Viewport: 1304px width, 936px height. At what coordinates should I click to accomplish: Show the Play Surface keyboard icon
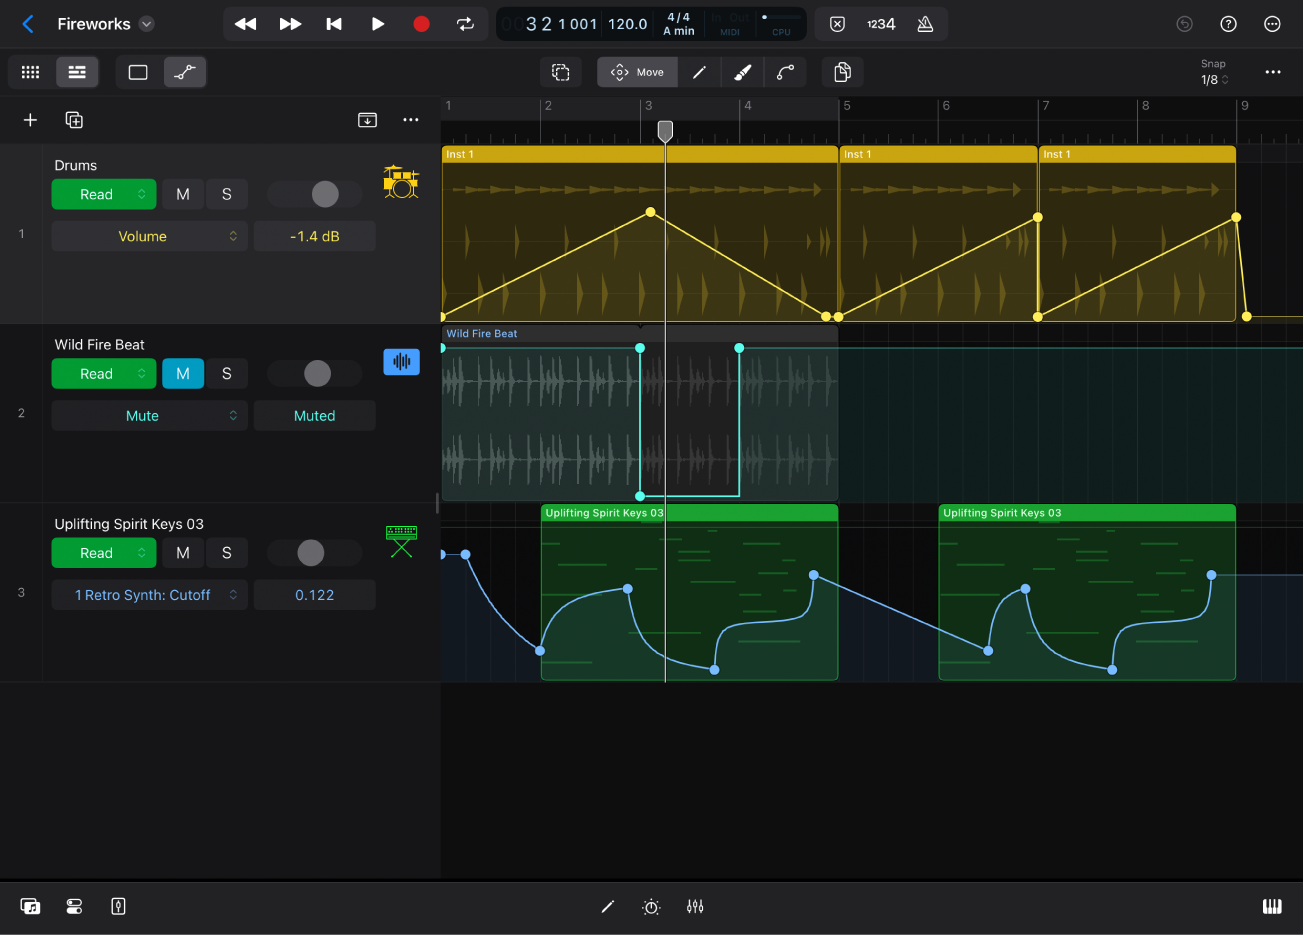click(x=1272, y=906)
